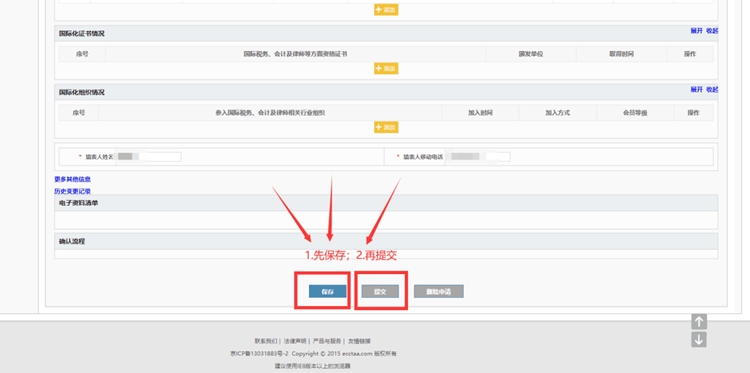
Task: Click the 国际税务、会计及律师等方面资格证书 header
Action: pos(295,54)
